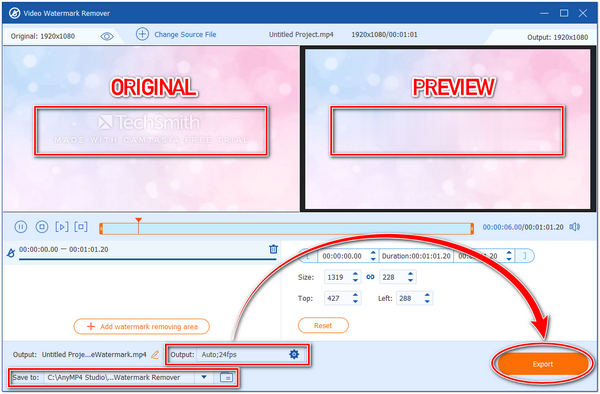Screen dimensions: 600x394
Task: Click the Save to path C:\AnyMP4 Studio field
Action: [119, 378]
